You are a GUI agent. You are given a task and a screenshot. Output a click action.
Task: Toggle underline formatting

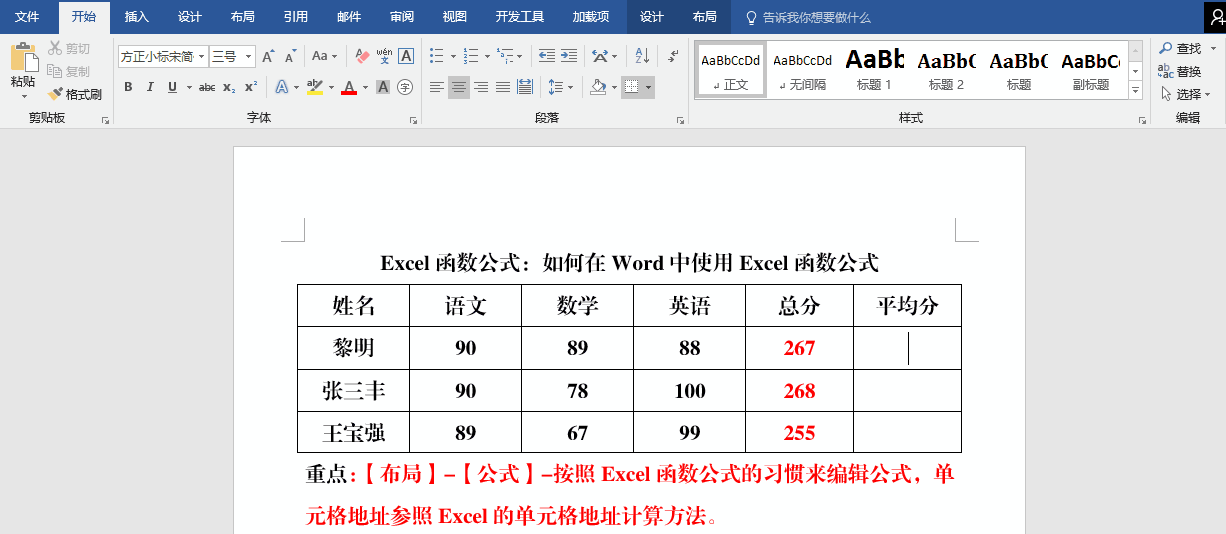point(172,88)
